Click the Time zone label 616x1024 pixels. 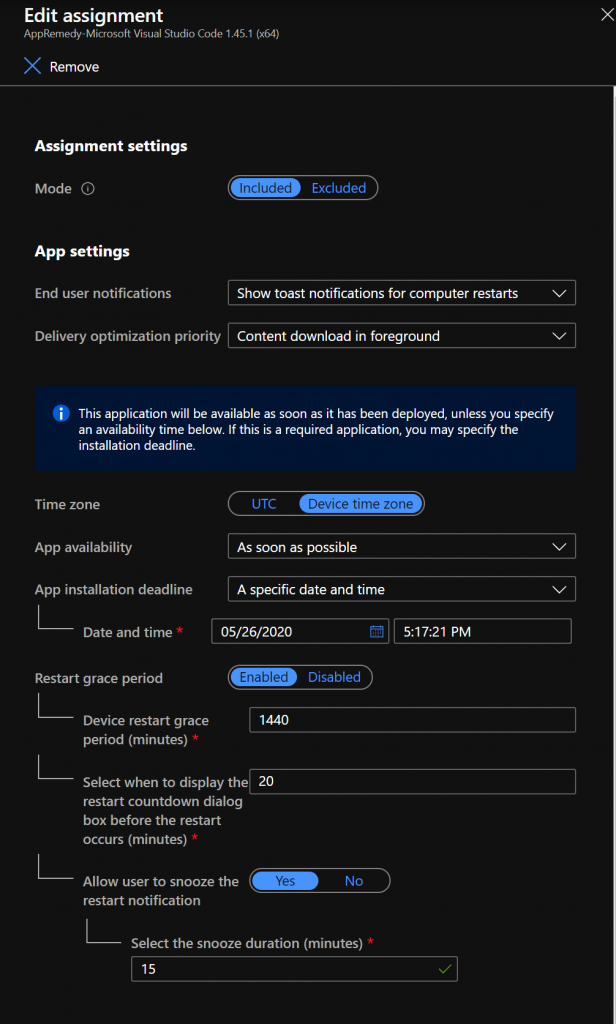pos(67,505)
